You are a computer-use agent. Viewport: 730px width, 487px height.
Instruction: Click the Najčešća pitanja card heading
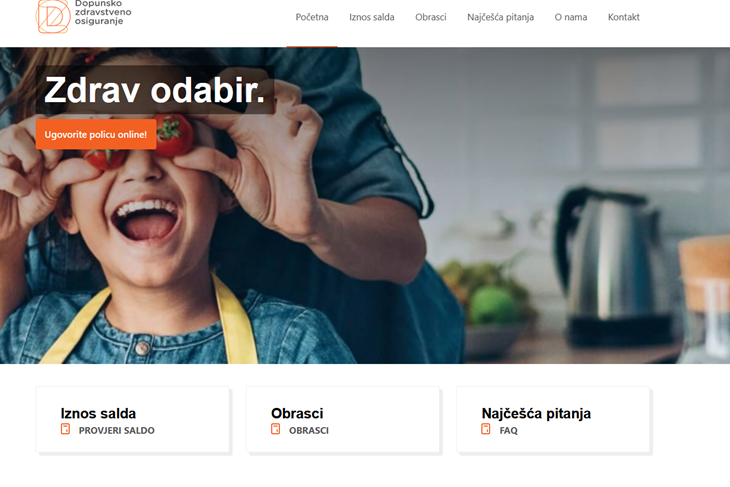tap(536, 413)
